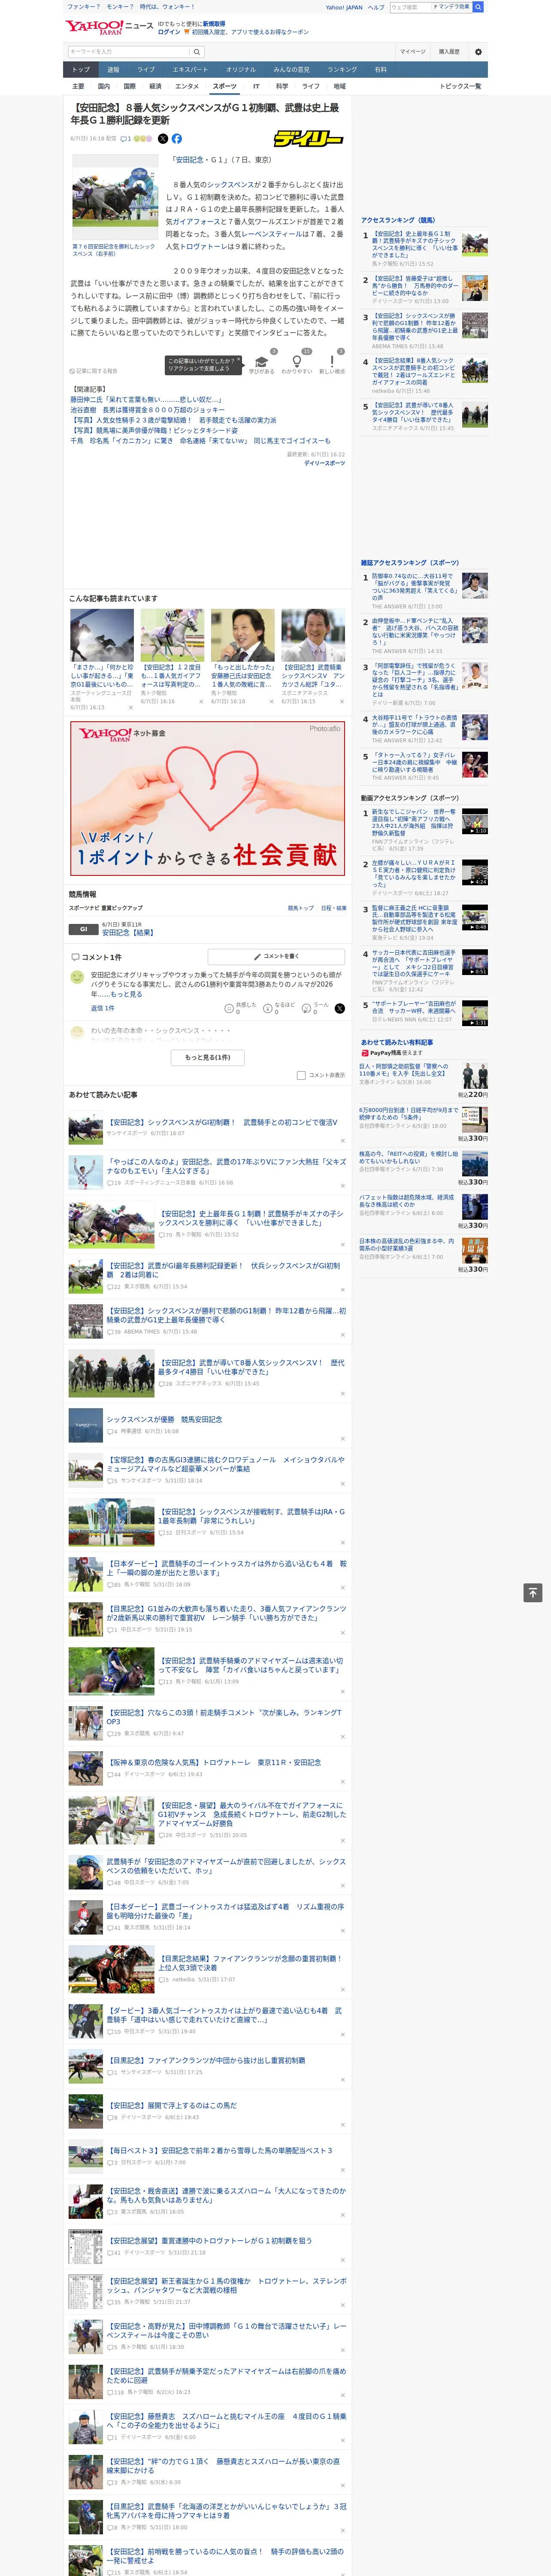Click the web search input at top
The image size is (551, 2576).
[x=410, y=7]
